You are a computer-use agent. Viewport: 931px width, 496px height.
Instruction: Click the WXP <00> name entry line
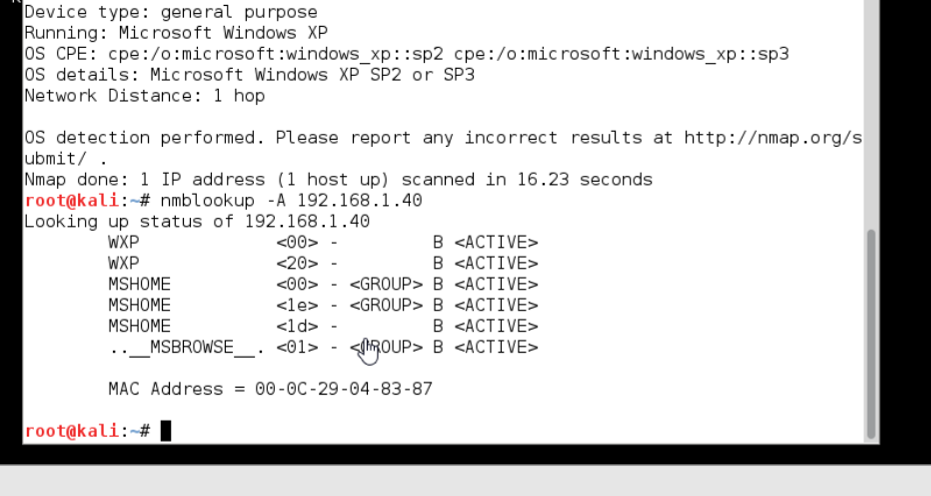click(323, 242)
